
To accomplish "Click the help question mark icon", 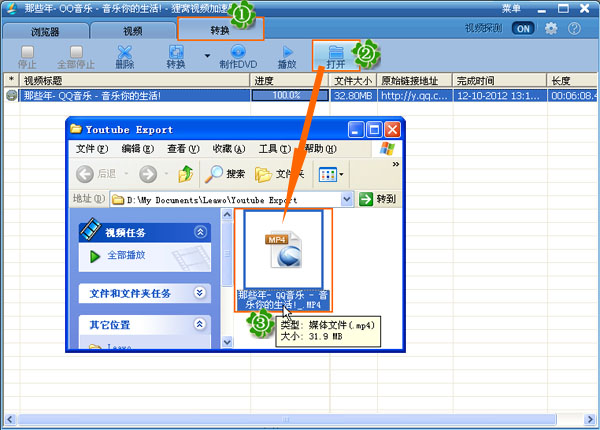I will [x=574, y=28].
